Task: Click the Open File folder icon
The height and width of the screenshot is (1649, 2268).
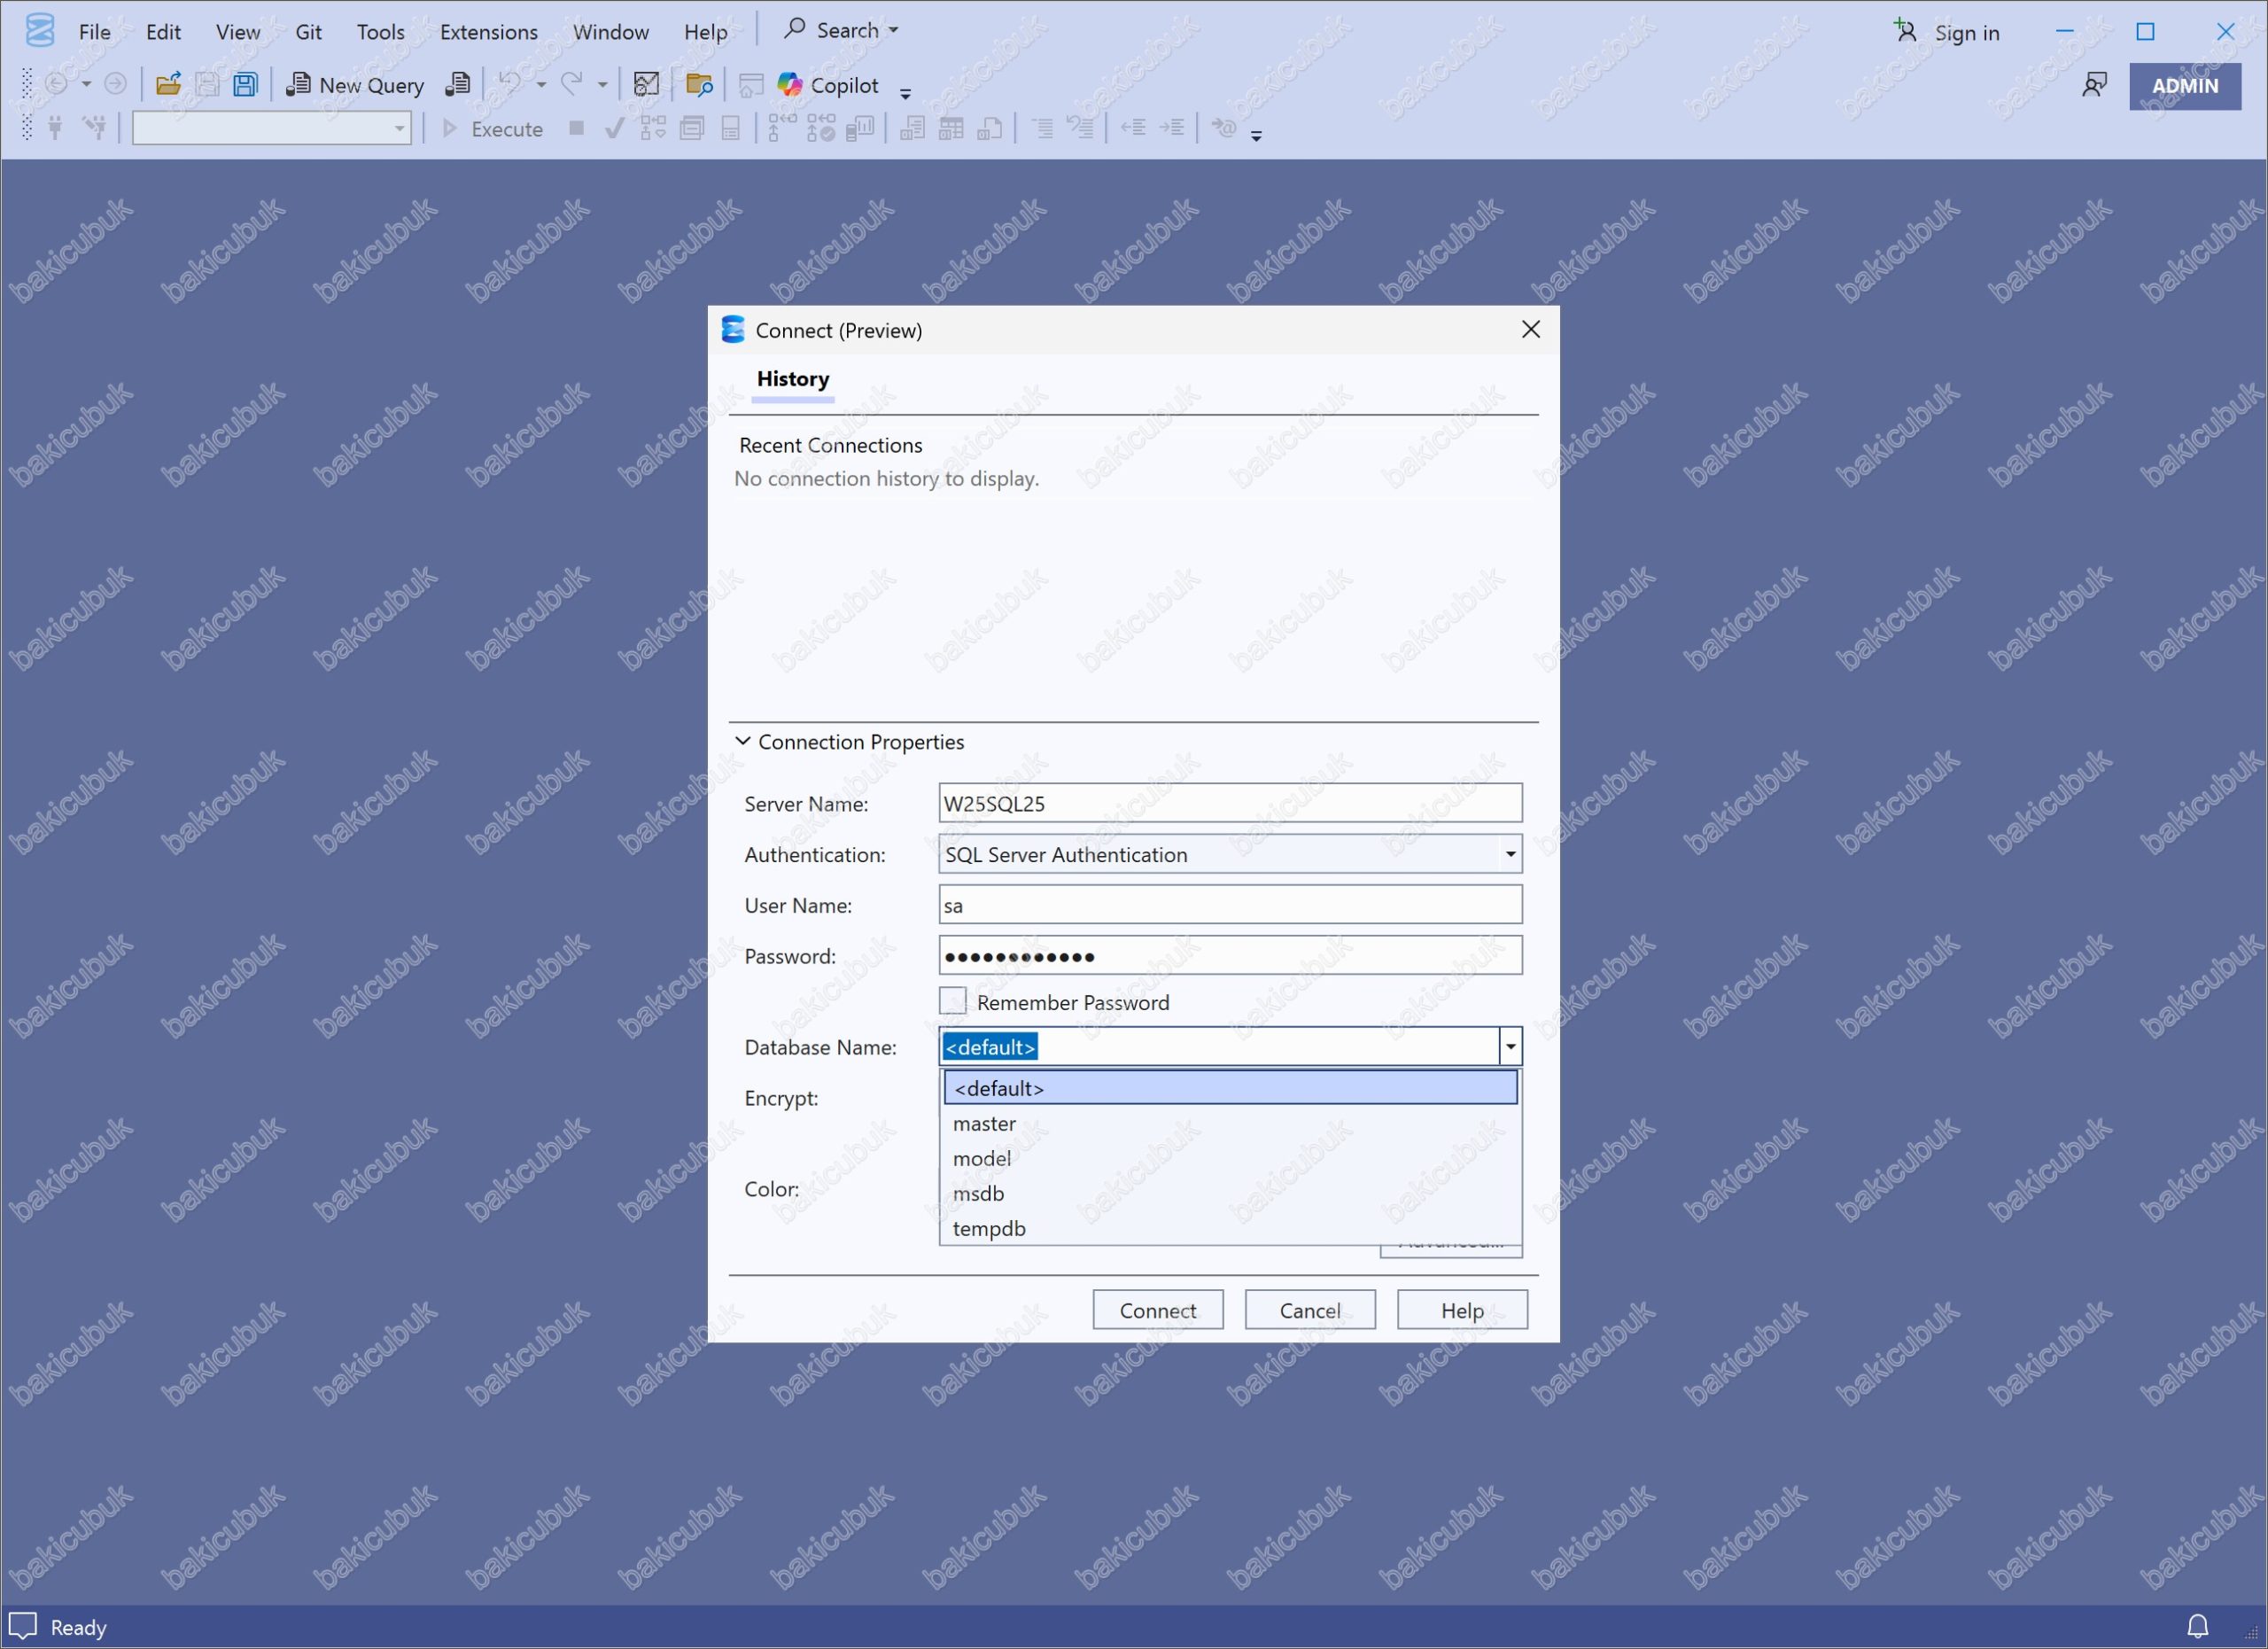Action: click(168, 85)
